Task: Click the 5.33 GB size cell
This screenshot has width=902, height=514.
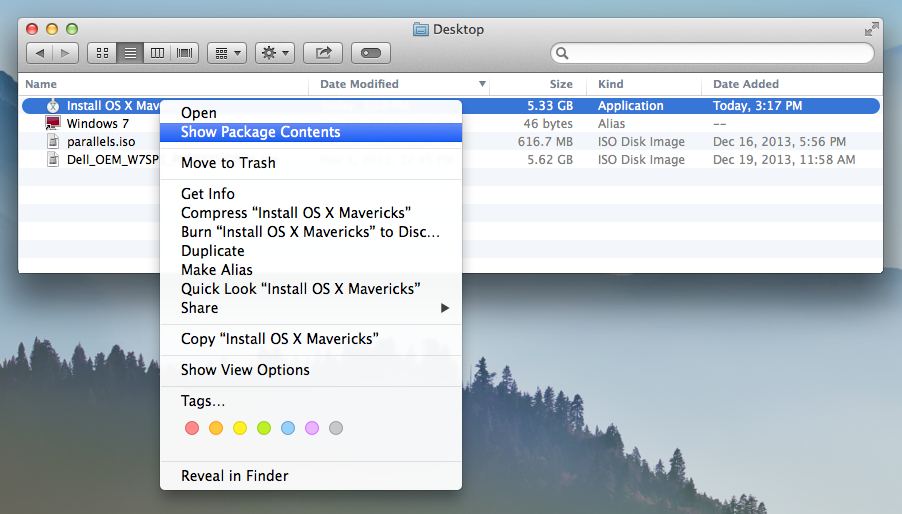Action: tap(550, 106)
